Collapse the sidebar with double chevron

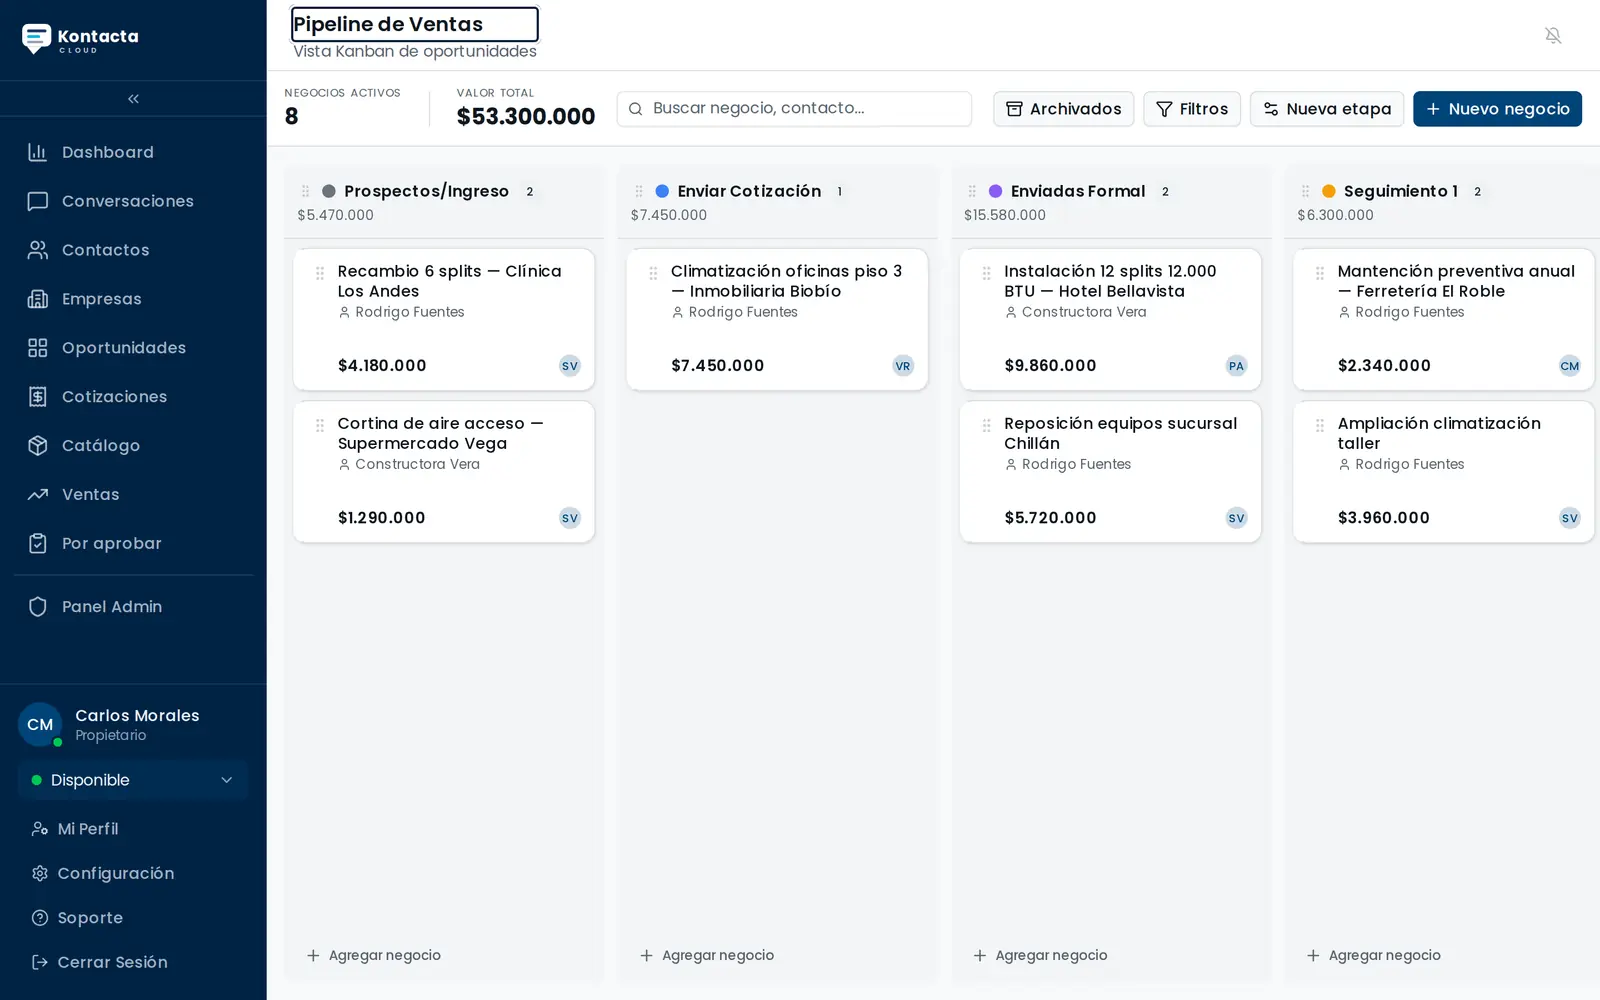133,98
